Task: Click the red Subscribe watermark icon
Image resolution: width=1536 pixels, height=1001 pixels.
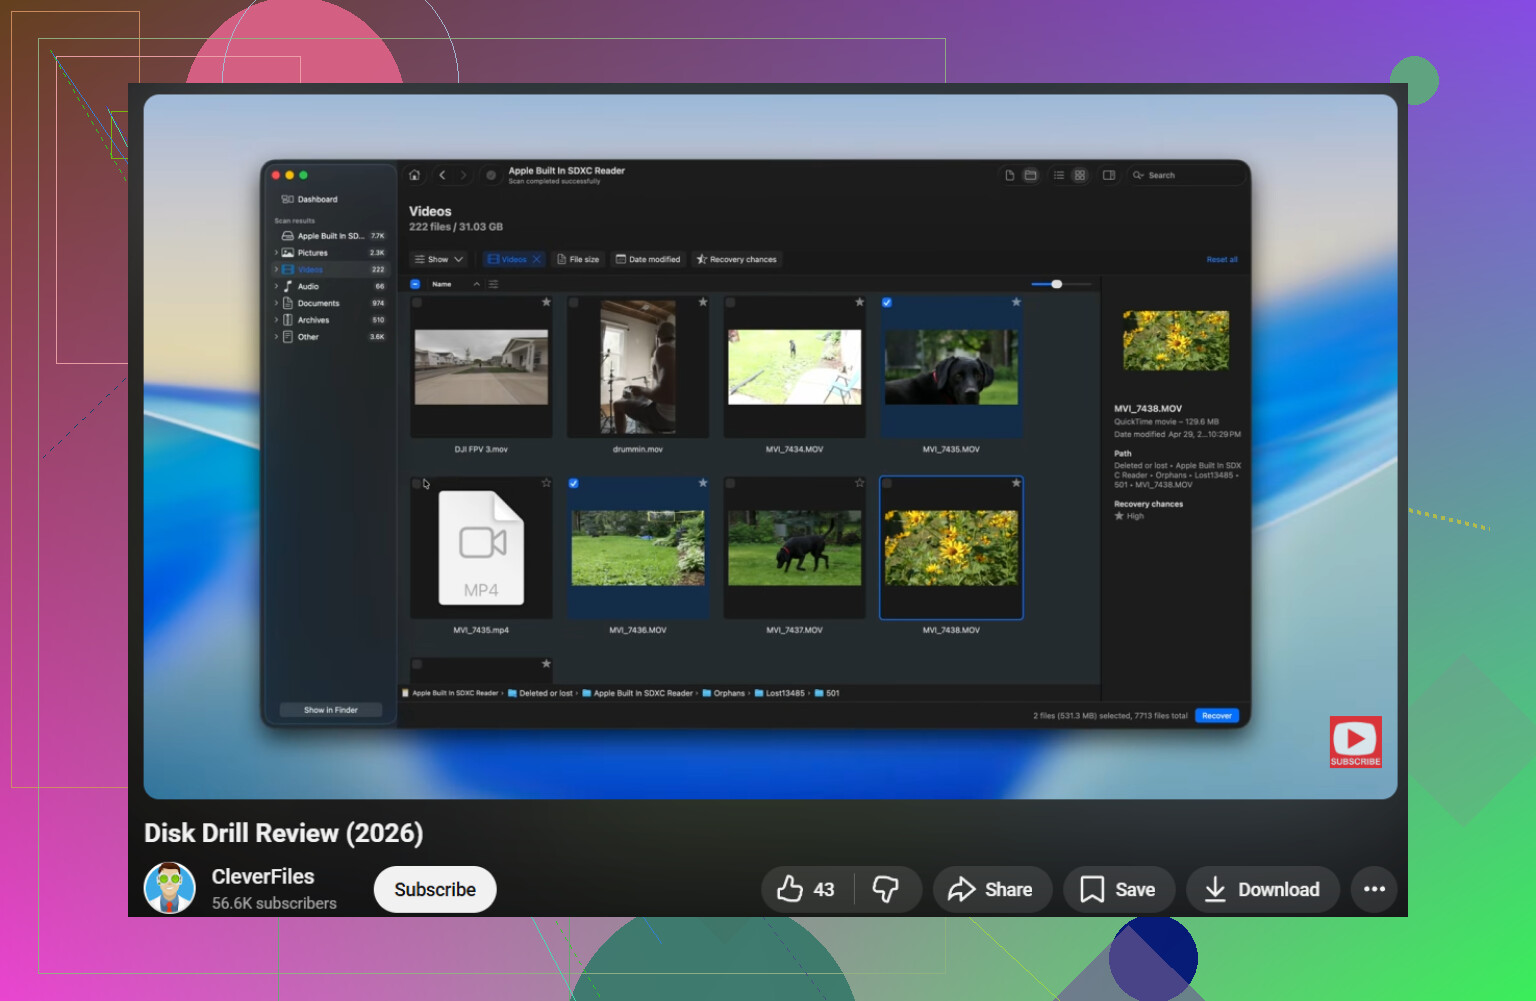Action: coord(1355,742)
